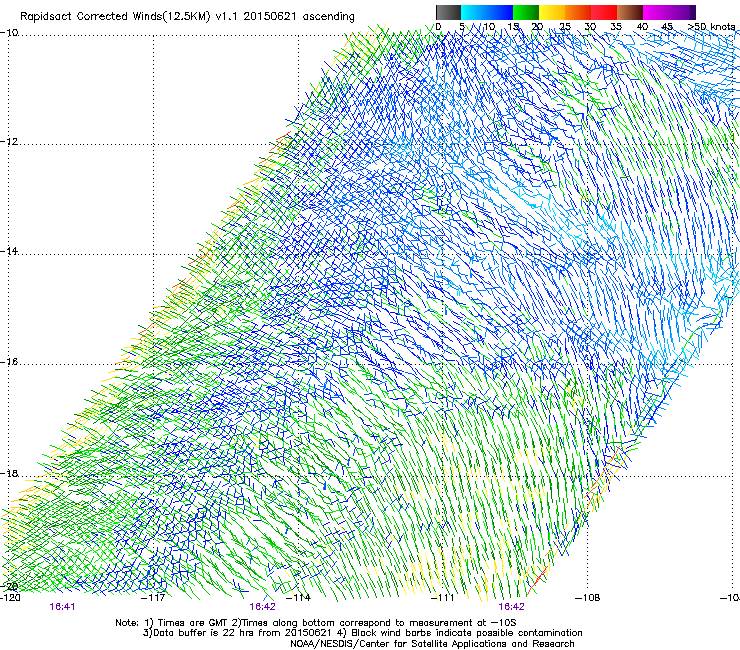Click the longitude axis label -108
The width and height of the screenshot is (740, 650).
pos(588,598)
